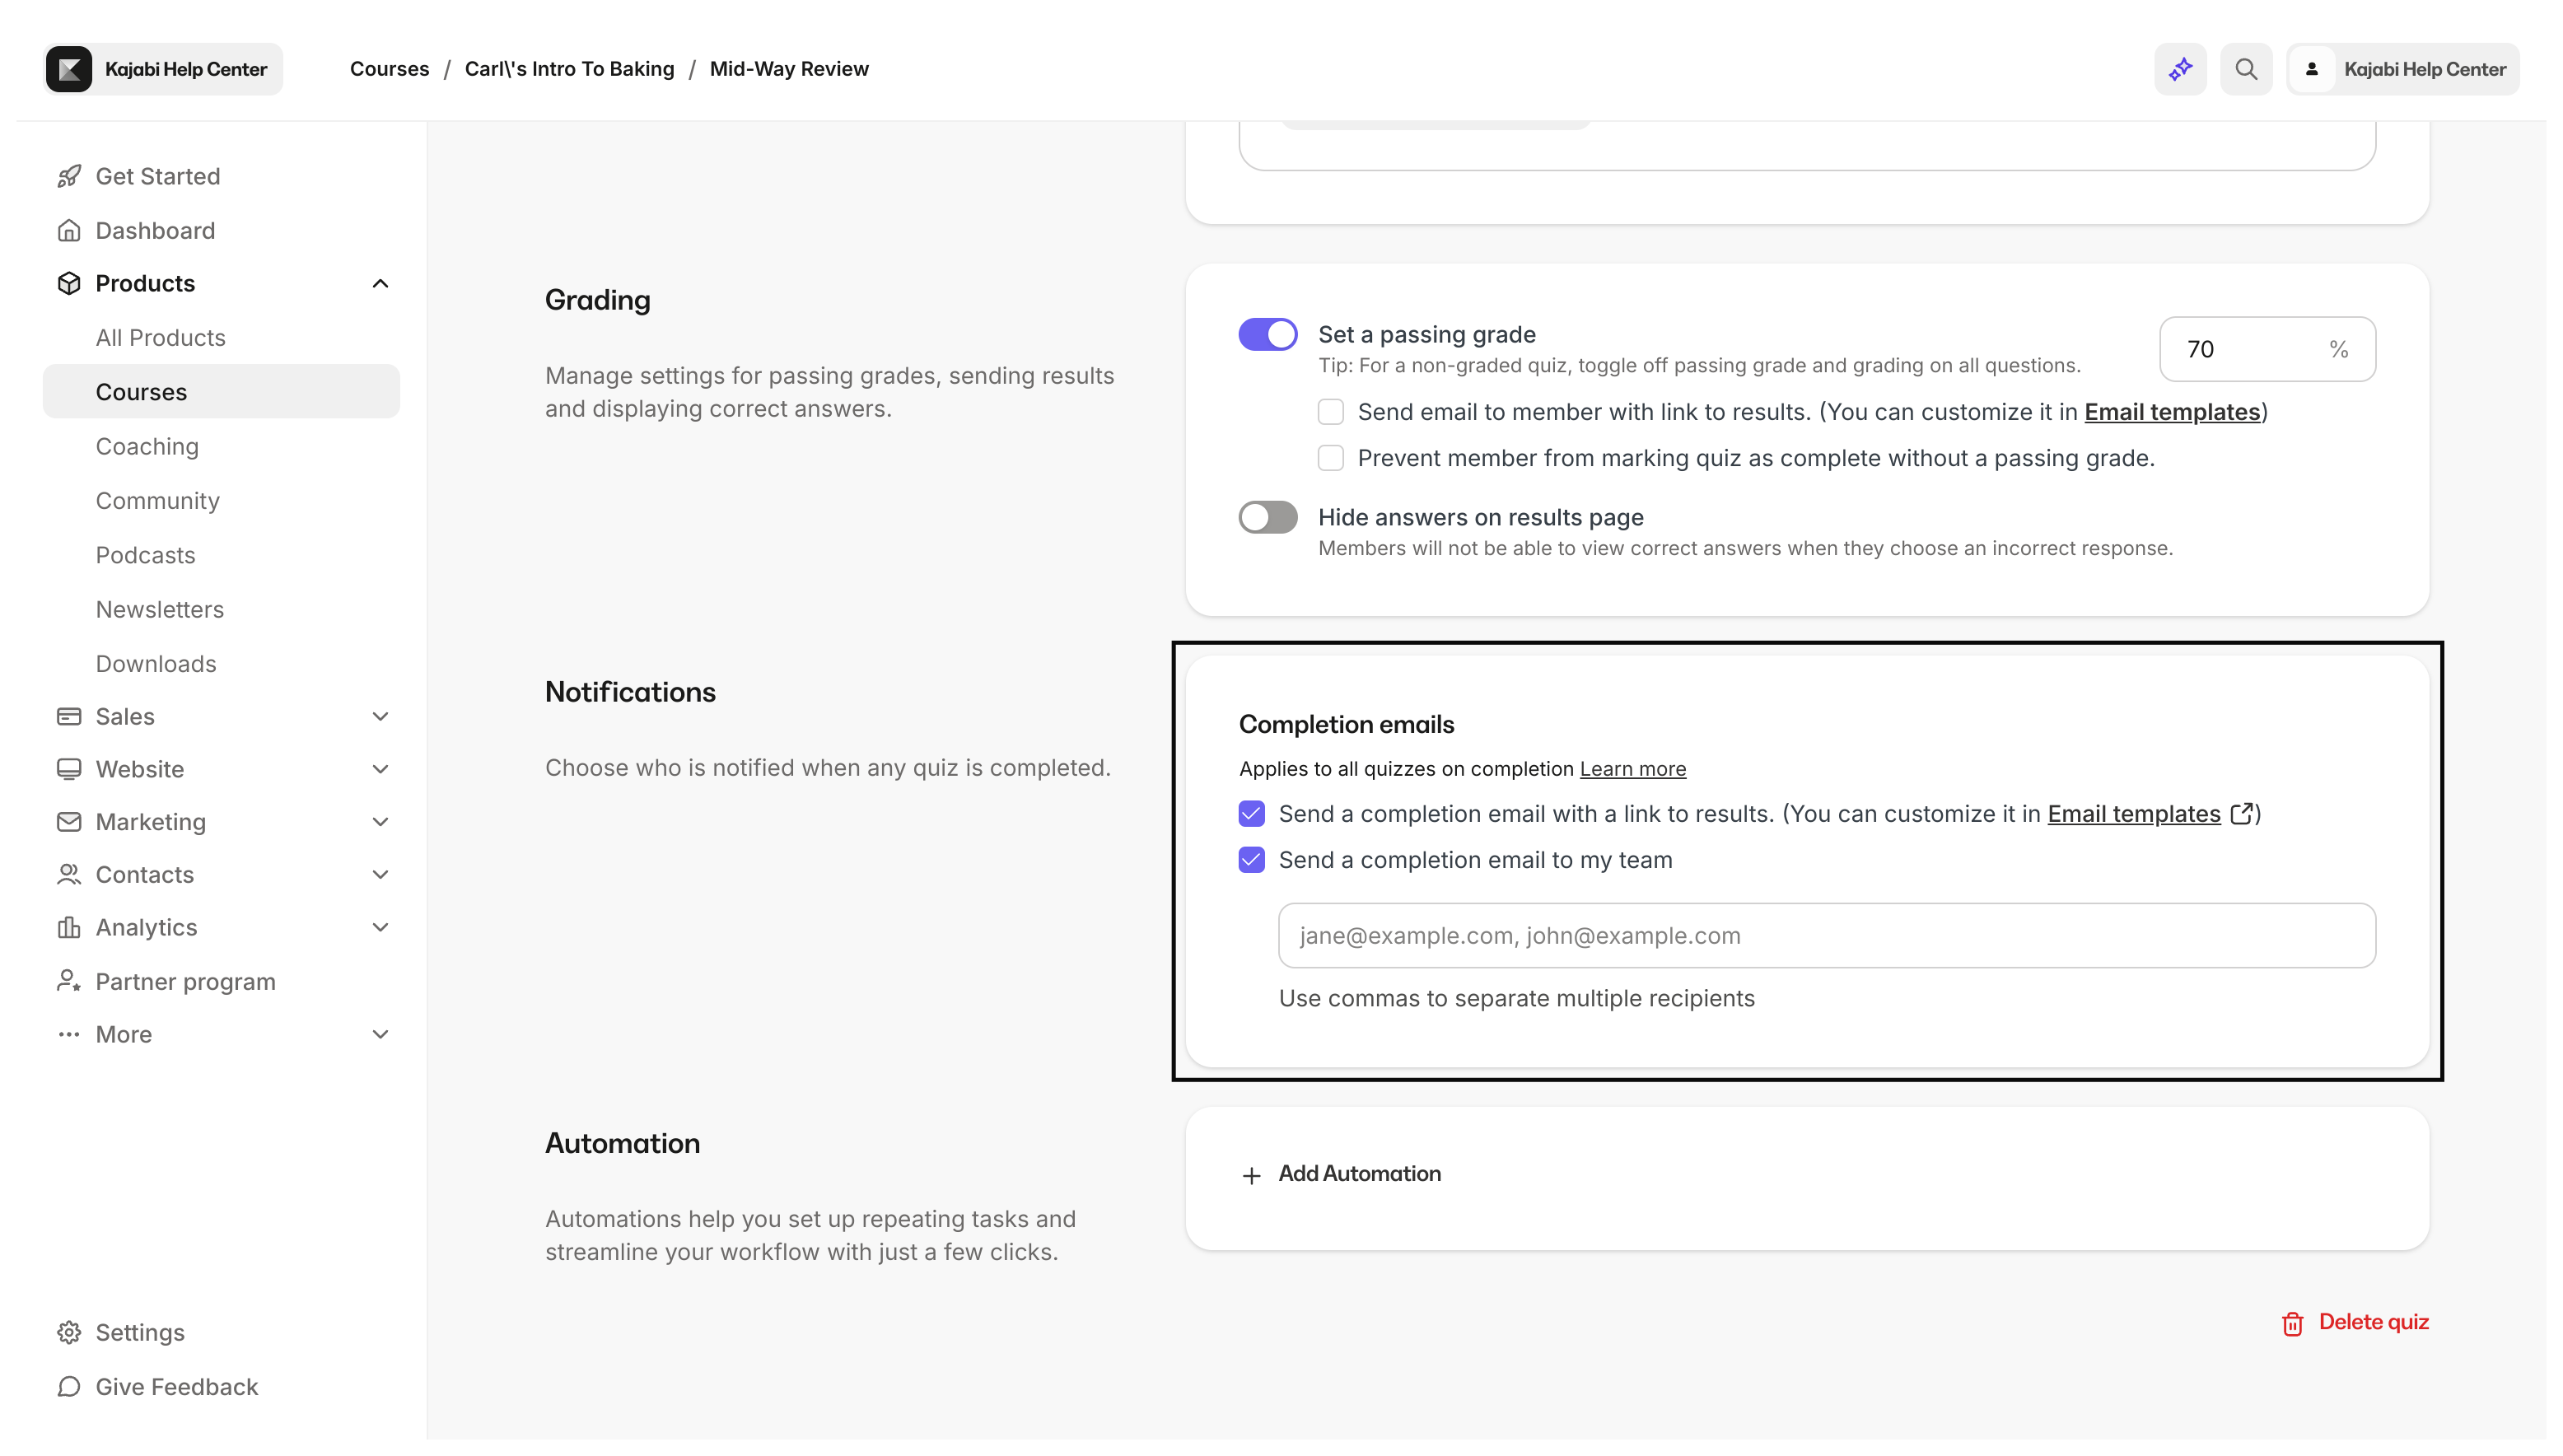This screenshot has width=2563, height=1456.
Task: Toggle off Set a passing grade
Action: [1267, 334]
